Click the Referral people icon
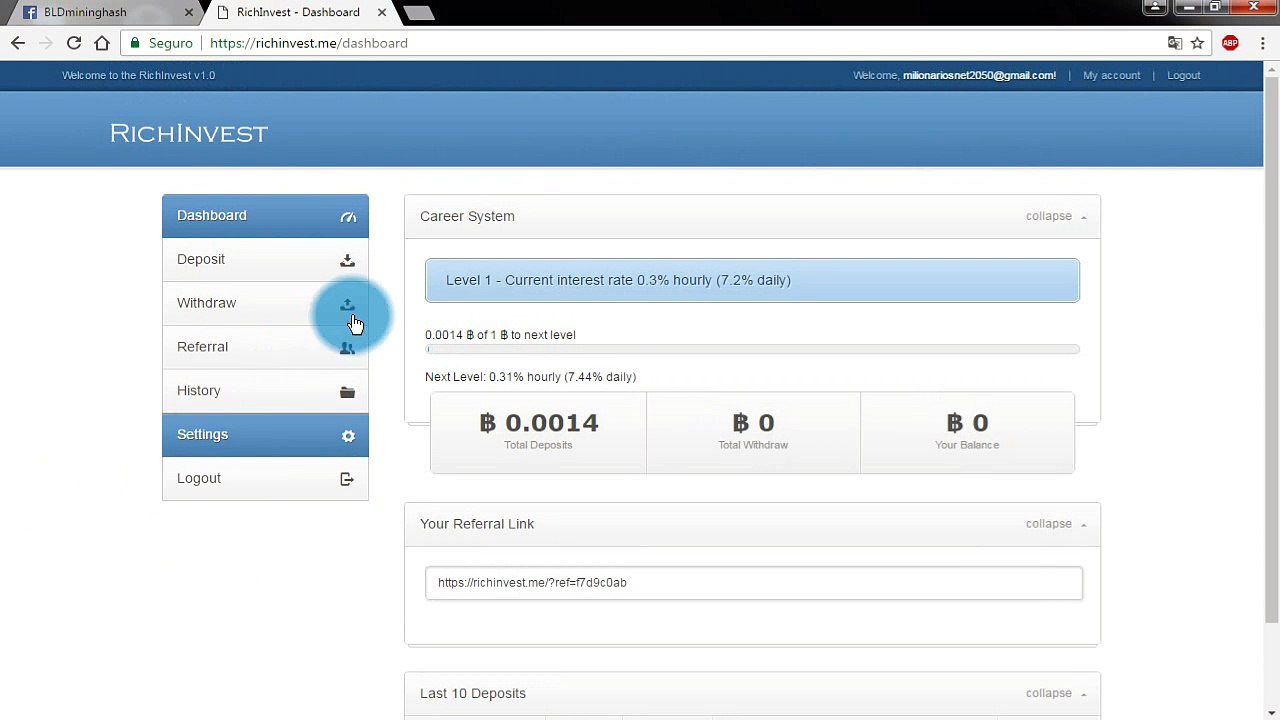 pyautogui.click(x=347, y=348)
